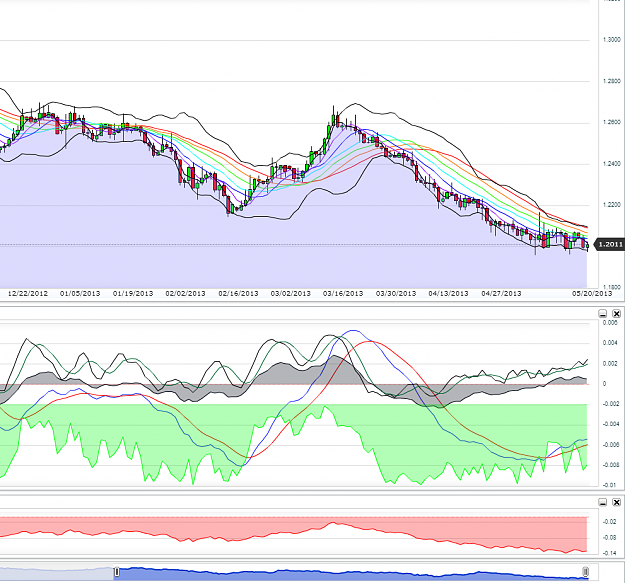Click the 03/02/2013 date label
This screenshot has width=625, height=583.
click(291, 294)
